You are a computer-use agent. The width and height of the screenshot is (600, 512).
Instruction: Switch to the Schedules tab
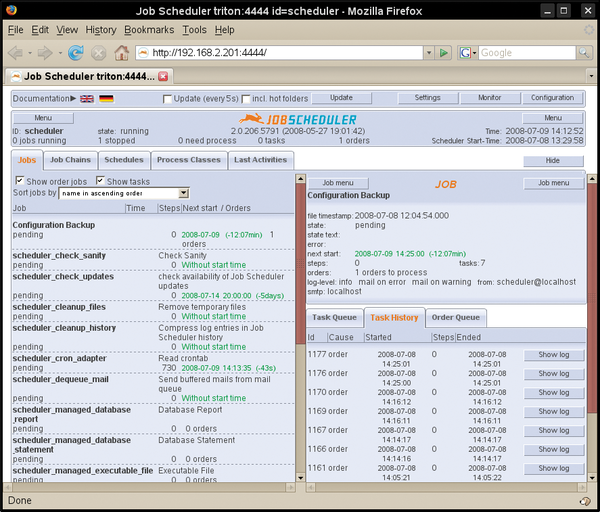click(x=124, y=160)
